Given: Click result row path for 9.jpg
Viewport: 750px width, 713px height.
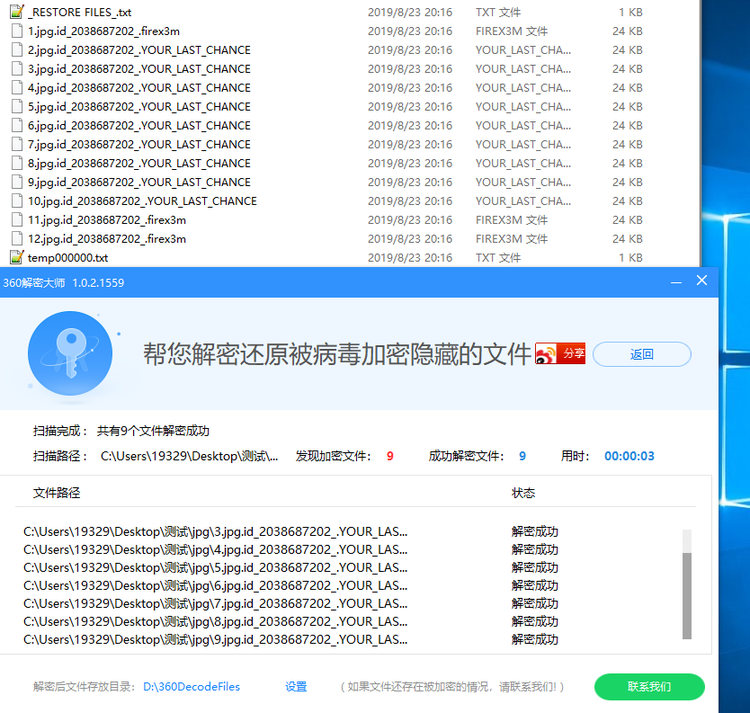Looking at the screenshot, I should click(x=215, y=639).
